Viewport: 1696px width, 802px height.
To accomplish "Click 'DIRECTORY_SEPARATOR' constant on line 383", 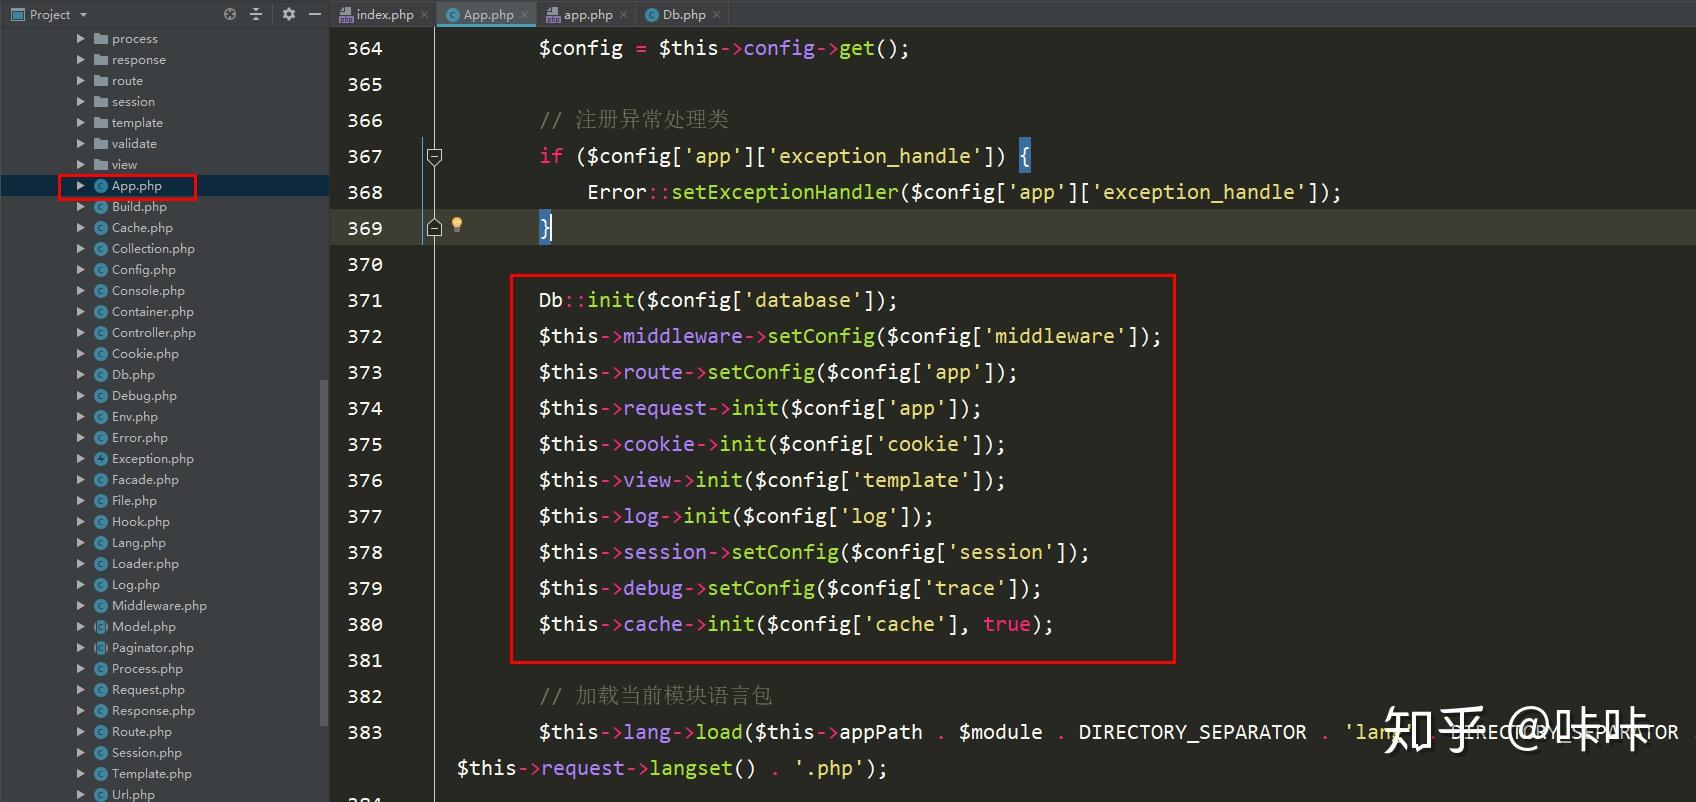I will point(1192,732).
